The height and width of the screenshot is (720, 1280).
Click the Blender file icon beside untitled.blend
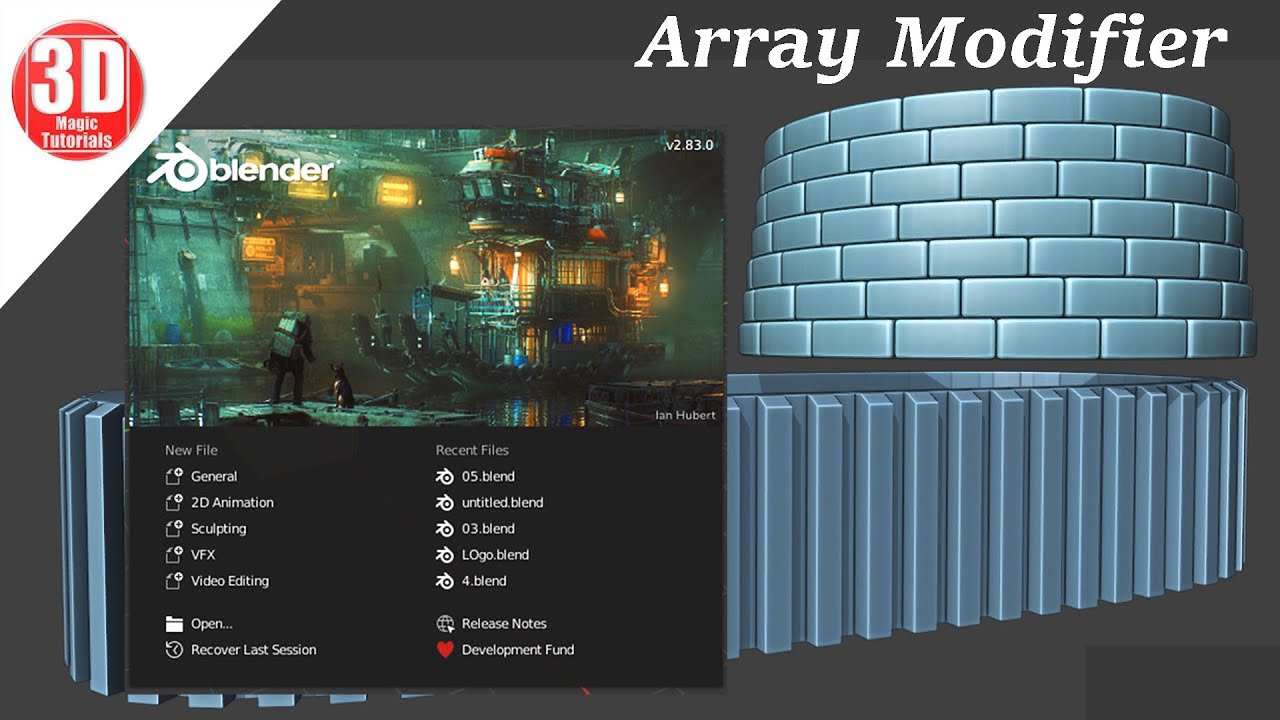coord(445,503)
